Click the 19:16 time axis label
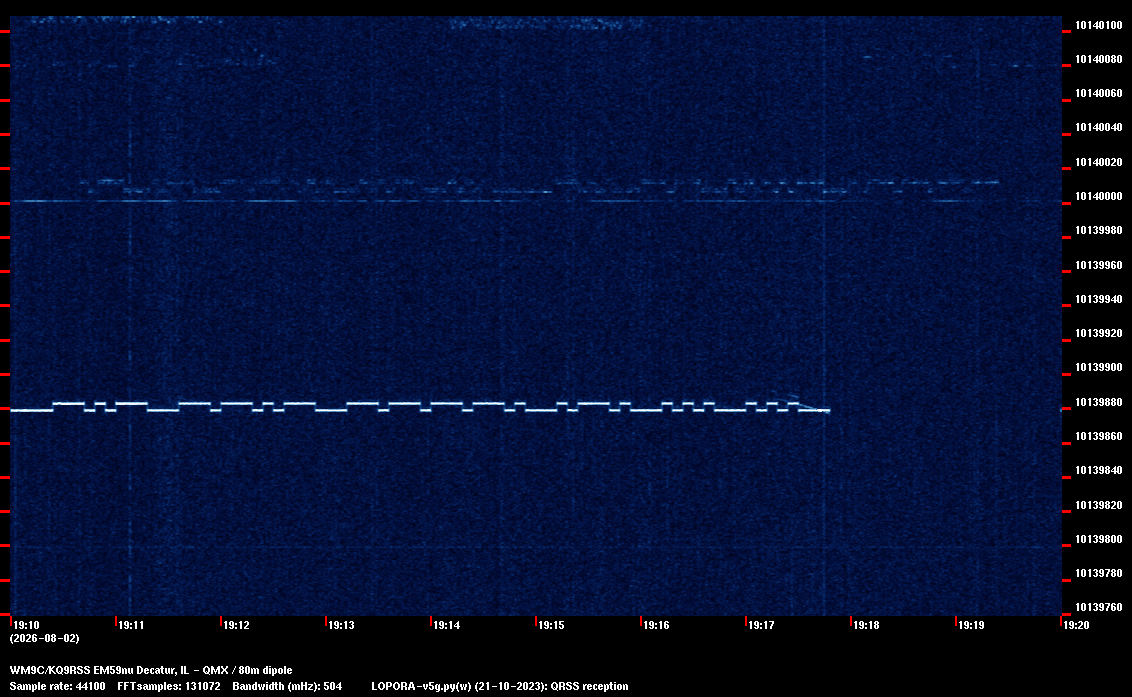1132x697 pixels. click(x=656, y=625)
